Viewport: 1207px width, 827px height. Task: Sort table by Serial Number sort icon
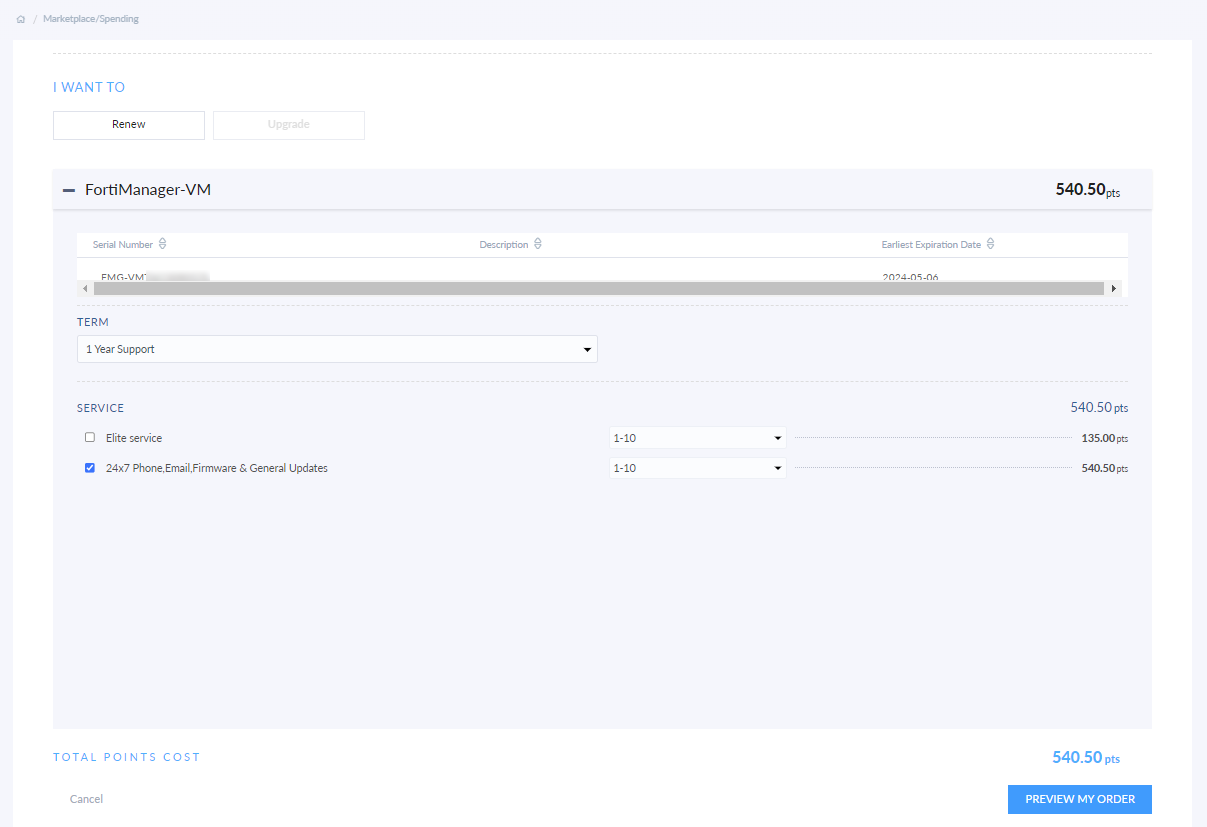pos(163,244)
